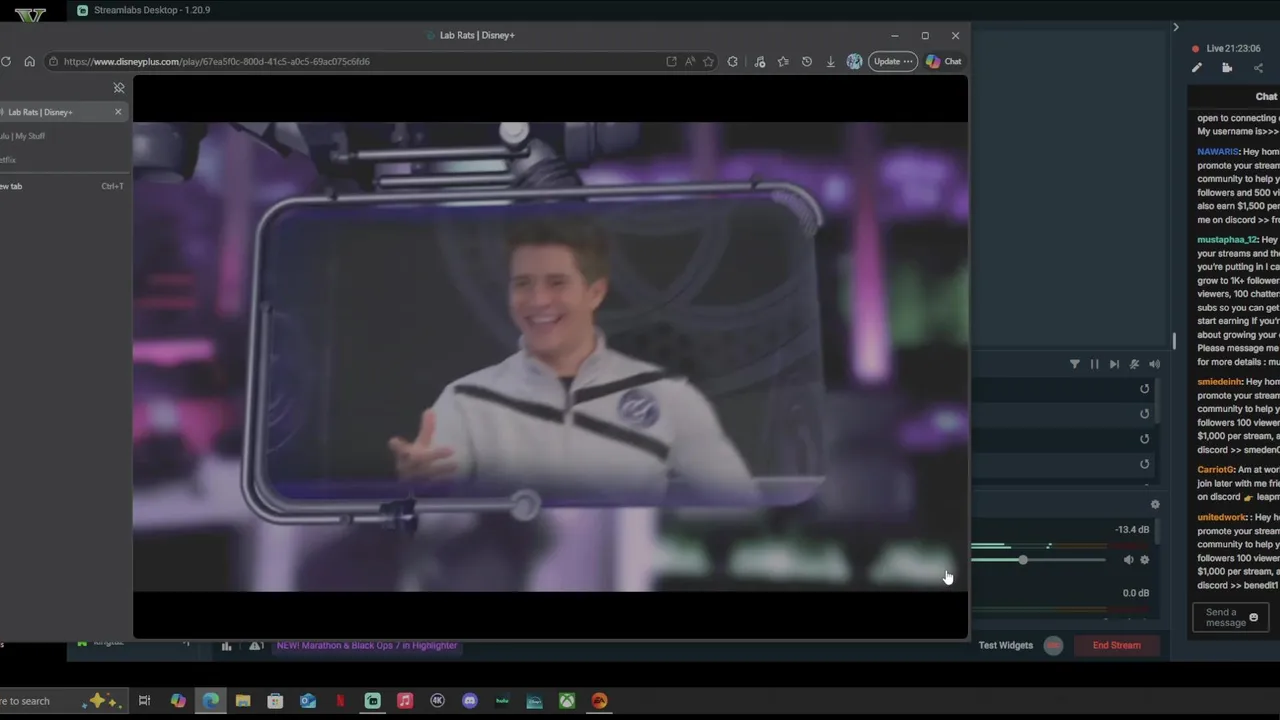This screenshot has height=720, width=1280.
Task: Open Task View on the taskbar
Action: [144, 701]
